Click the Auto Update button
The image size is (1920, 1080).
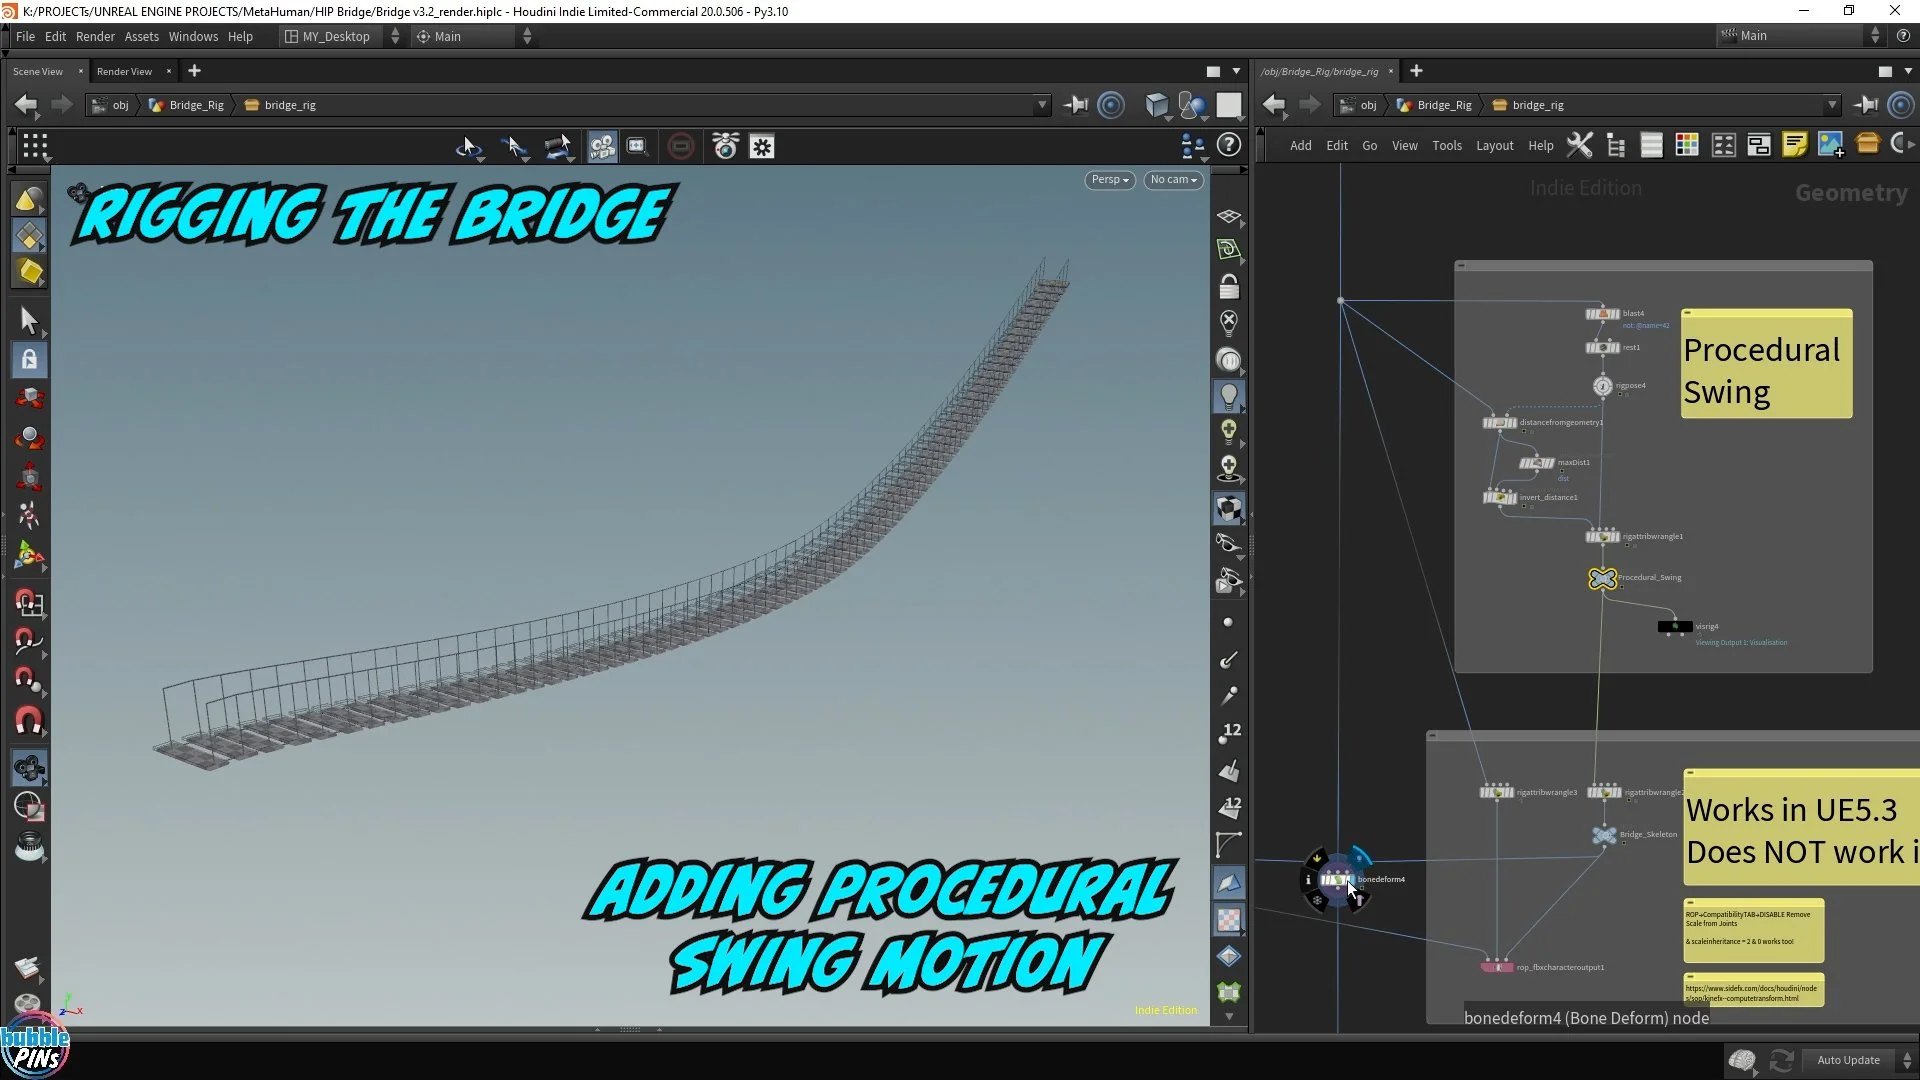(1848, 1060)
